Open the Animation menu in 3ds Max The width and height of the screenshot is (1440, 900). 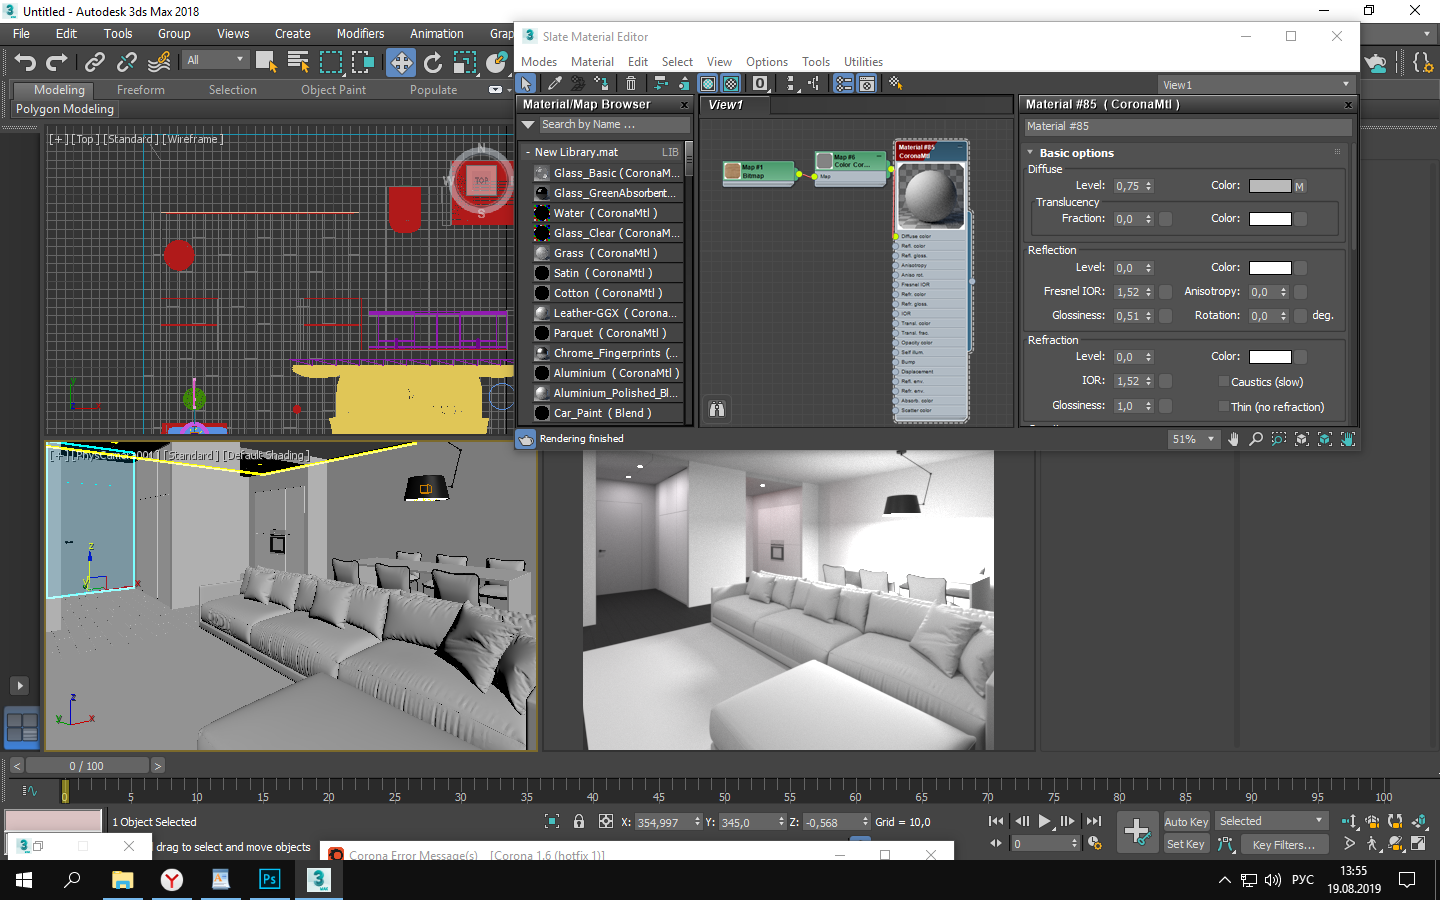point(436,33)
